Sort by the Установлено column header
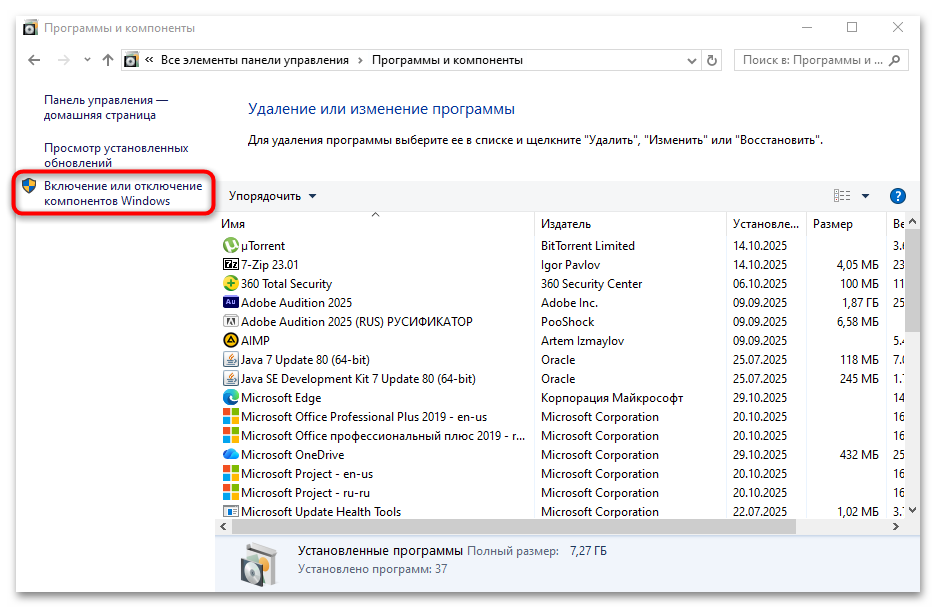 (x=766, y=224)
